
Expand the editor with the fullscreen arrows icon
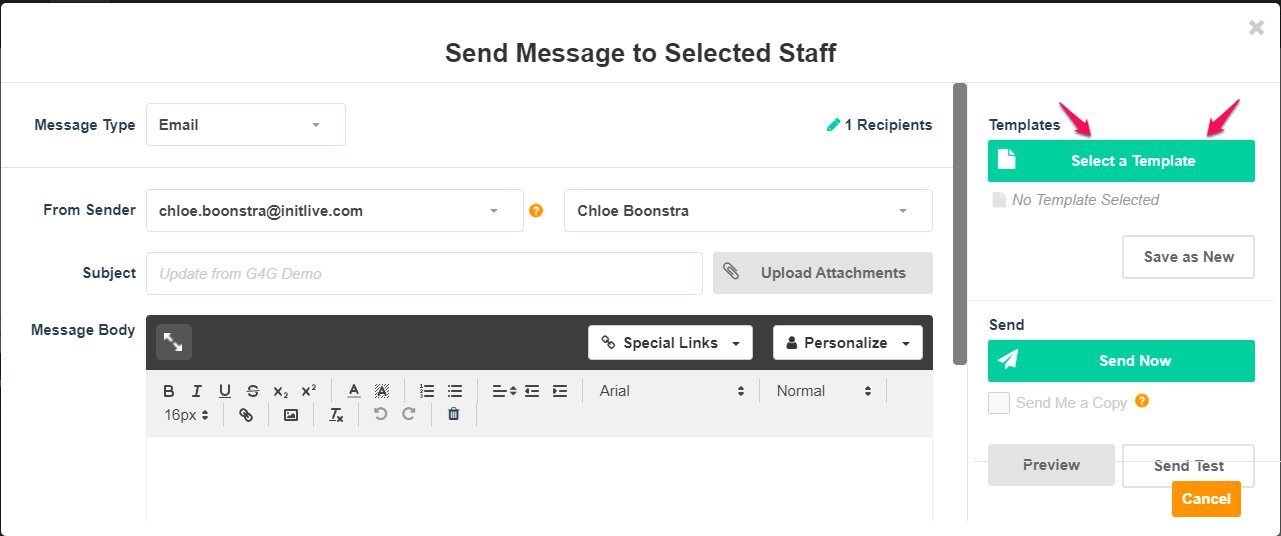pyautogui.click(x=174, y=342)
